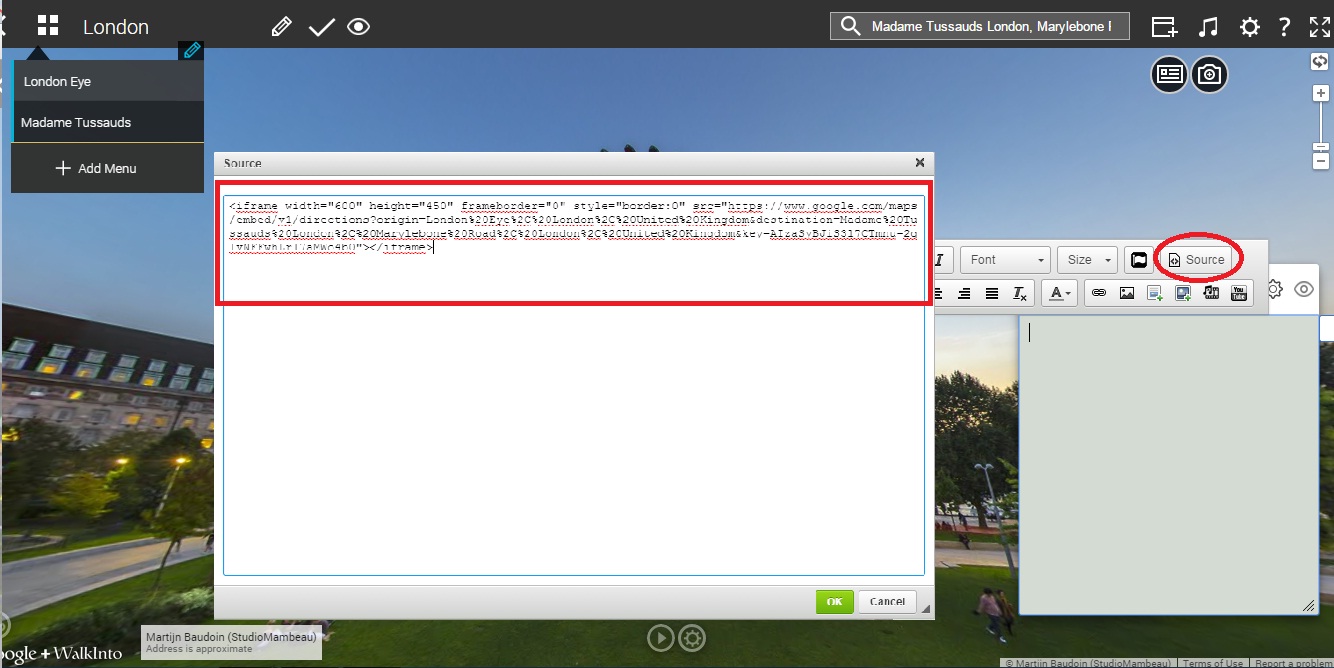Click blue pencil edit icon above menu
Image resolution: width=1334 pixels, height=668 pixels.
(192, 50)
